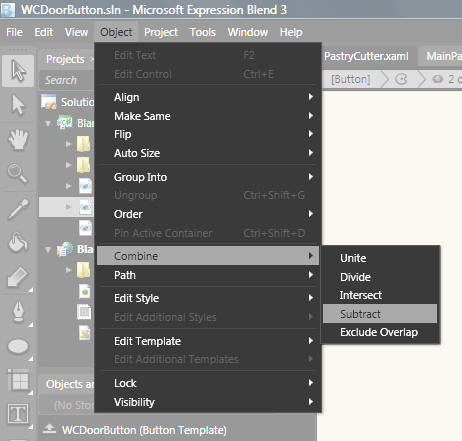The height and width of the screenshot is (441, 462).
Task: Expand the Auto Size submenu
Action: pos(208,153)
